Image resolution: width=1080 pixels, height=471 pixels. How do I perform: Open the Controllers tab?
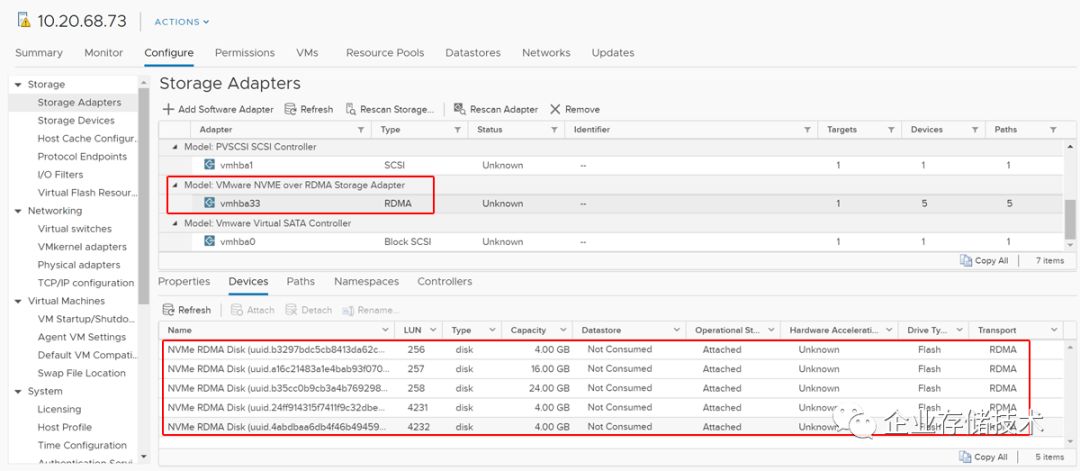pyautogui.click(x=445, y=282)
